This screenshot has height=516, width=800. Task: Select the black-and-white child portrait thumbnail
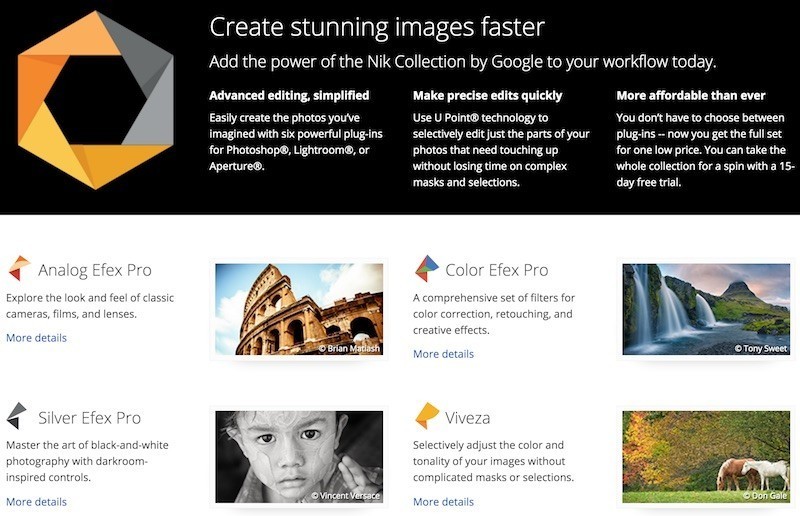(x=299, y=457)
